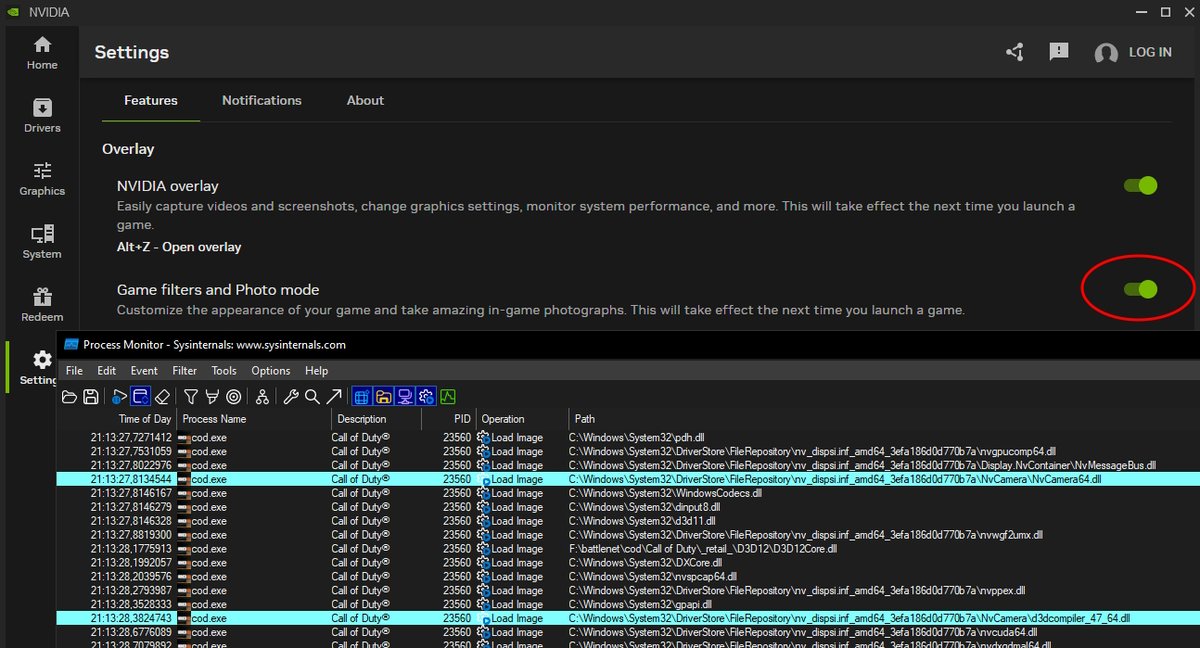The height and width of the screenshot is (648, 1200).
Task: Toggle Show Network Activity in Process Monitor
Action: pyautogui.click(x=405, y=397)
